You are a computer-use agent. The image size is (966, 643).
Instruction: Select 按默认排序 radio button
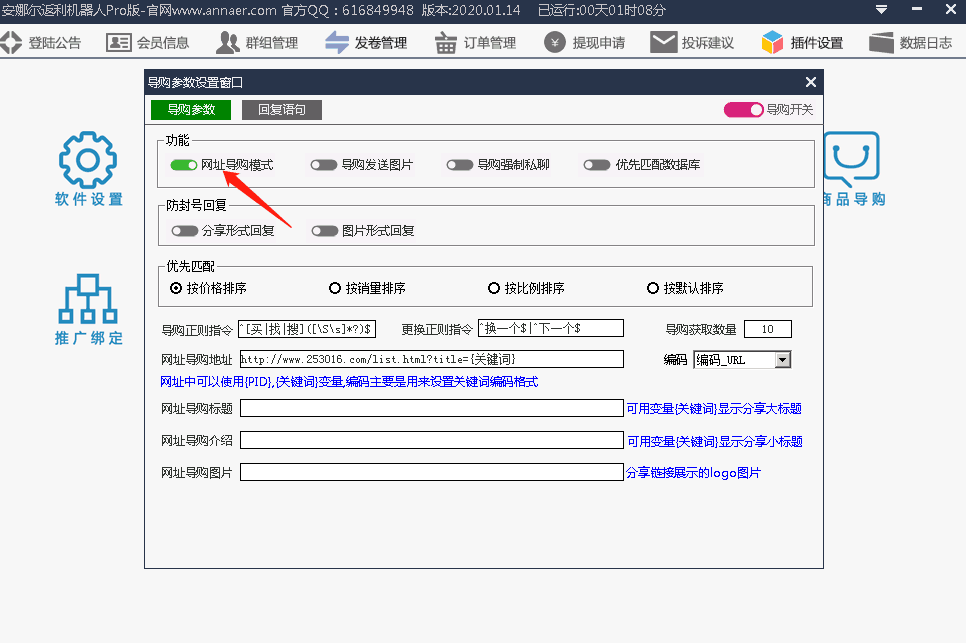[x=653, y=288]
